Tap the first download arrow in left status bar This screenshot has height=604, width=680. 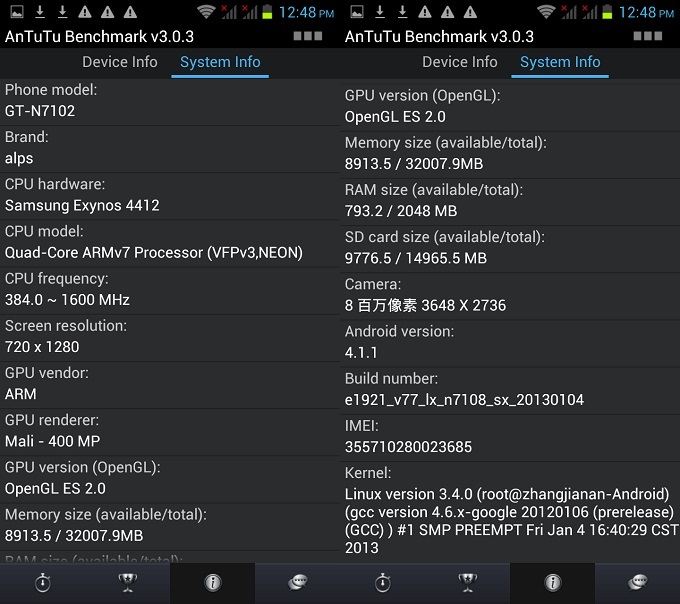[40, 12]
